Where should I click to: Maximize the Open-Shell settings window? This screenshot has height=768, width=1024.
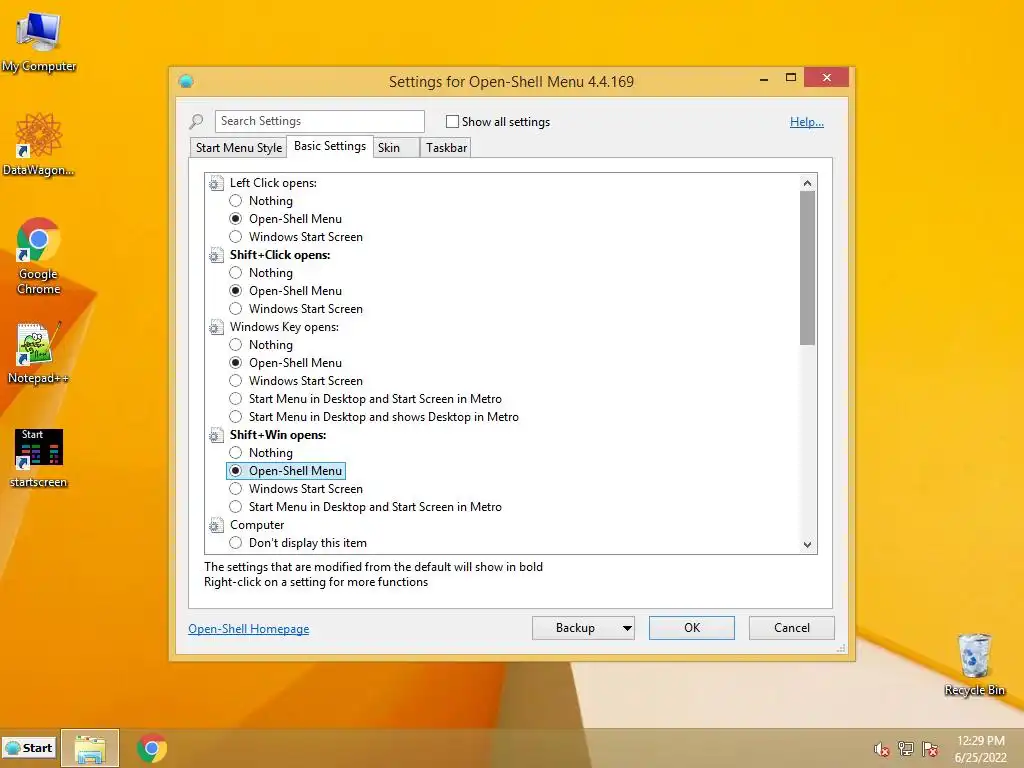tap(791, 78)
